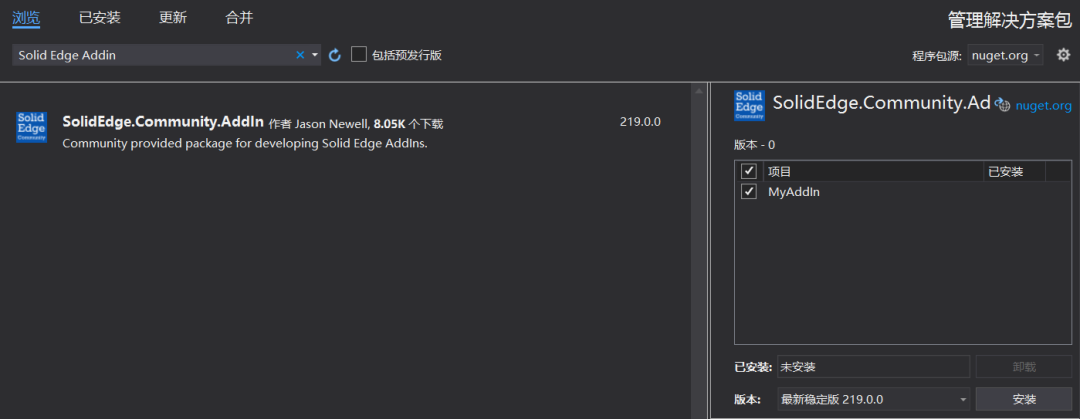Expand the search history dropdown arrow
The width and height of the screenshot is (1080, 419).
pyautogui.click(x=315, y=55)
